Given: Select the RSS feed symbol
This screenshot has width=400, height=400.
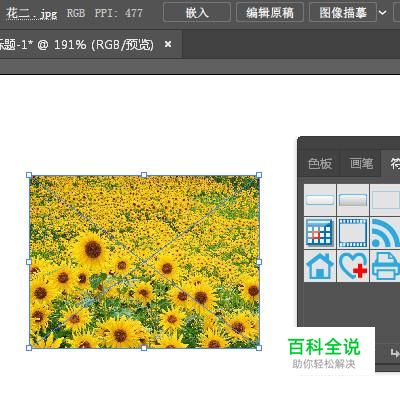Looking at the screenshot, I should 385,233.
